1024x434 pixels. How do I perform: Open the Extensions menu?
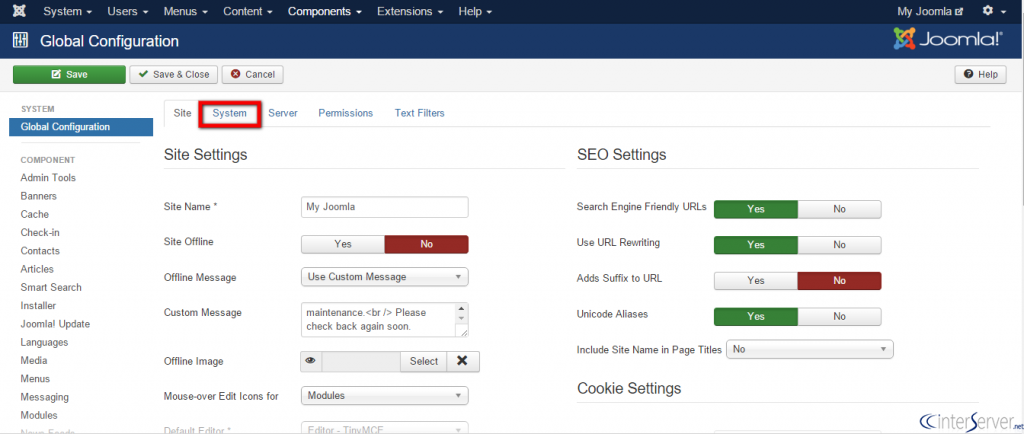pos(410,11)
